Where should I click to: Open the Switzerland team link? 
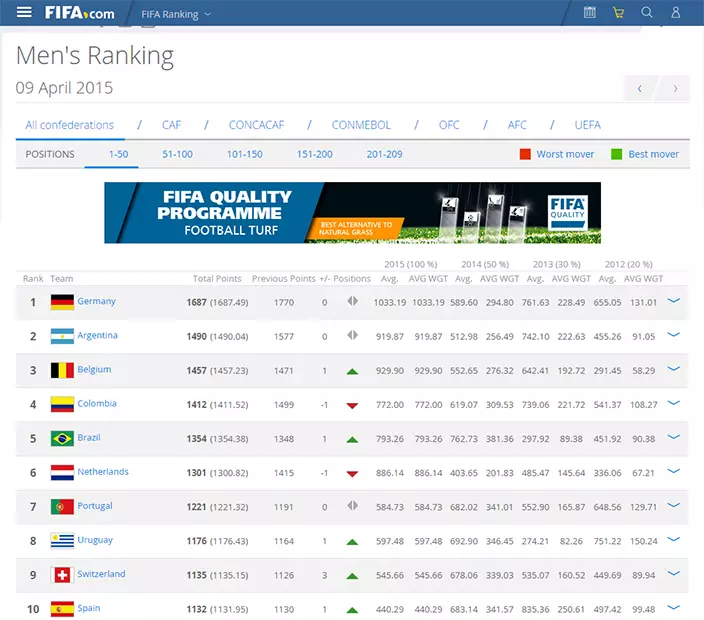(101, 574)
